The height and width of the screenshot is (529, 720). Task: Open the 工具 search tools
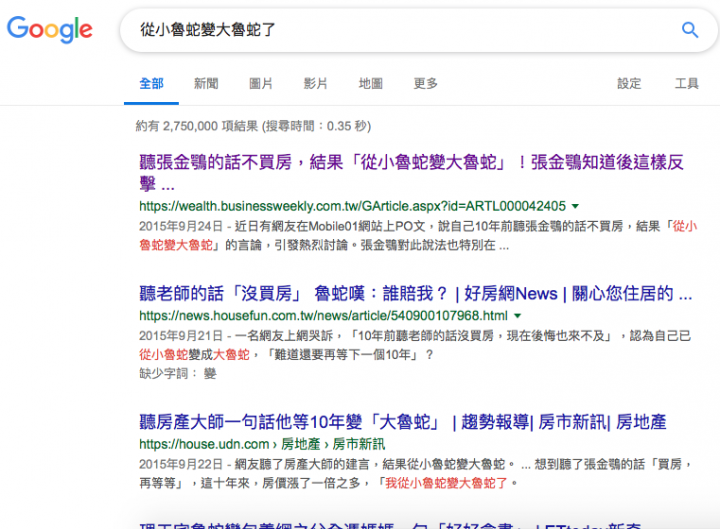coord(686,84)
